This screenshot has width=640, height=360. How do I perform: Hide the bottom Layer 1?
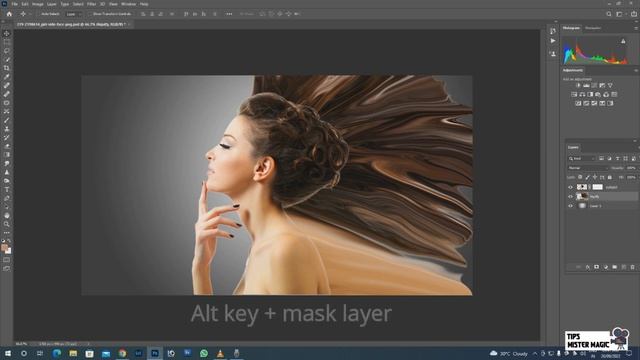coord(571,206)
